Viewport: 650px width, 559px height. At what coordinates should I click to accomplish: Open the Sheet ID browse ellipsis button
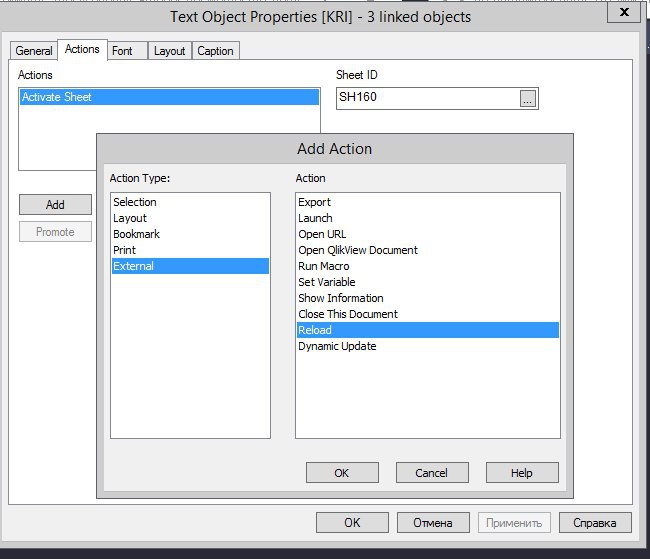pyautogui.click(x=527, y=99)
